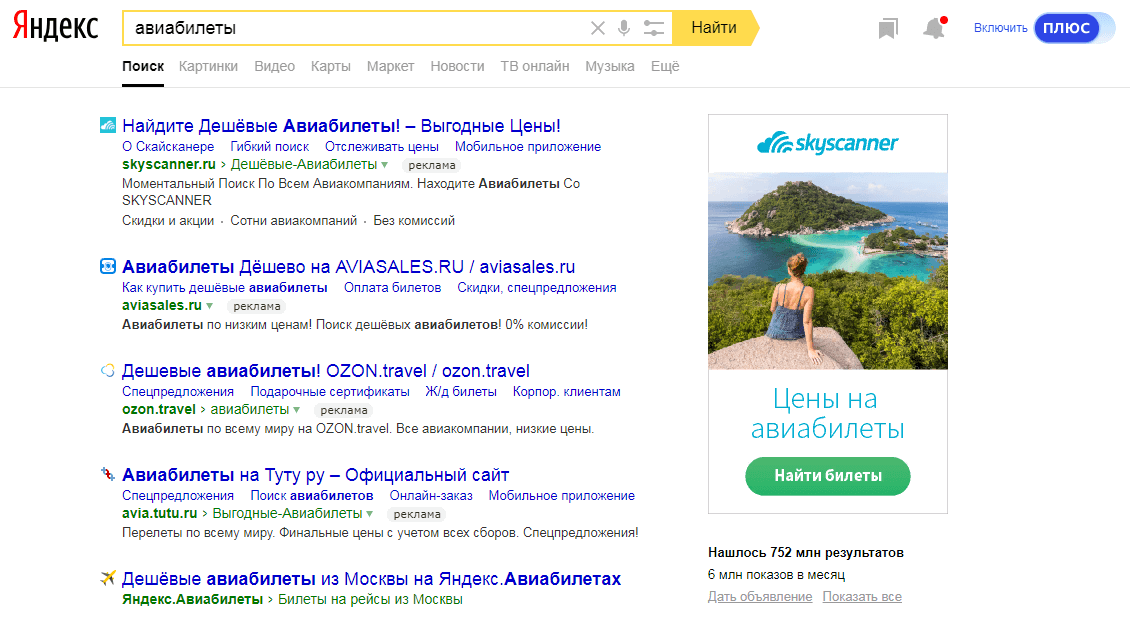Clear the search field with the X icon
The image size is (1130, 618).
click(598, 28)
